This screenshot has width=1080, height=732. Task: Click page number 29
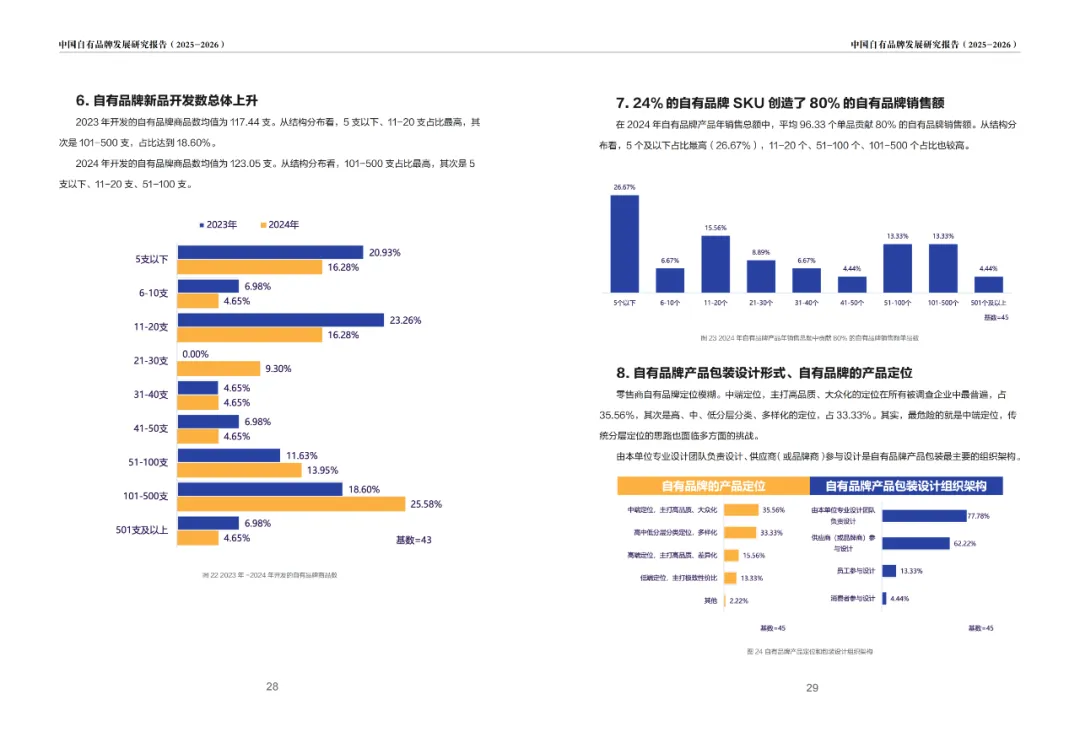pos(812,688)
